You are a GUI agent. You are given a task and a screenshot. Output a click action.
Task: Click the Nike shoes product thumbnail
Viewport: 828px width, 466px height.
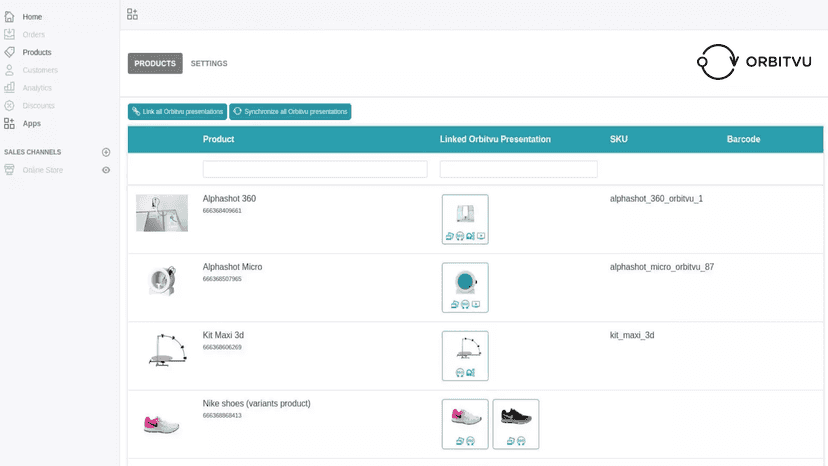[162, 424]
